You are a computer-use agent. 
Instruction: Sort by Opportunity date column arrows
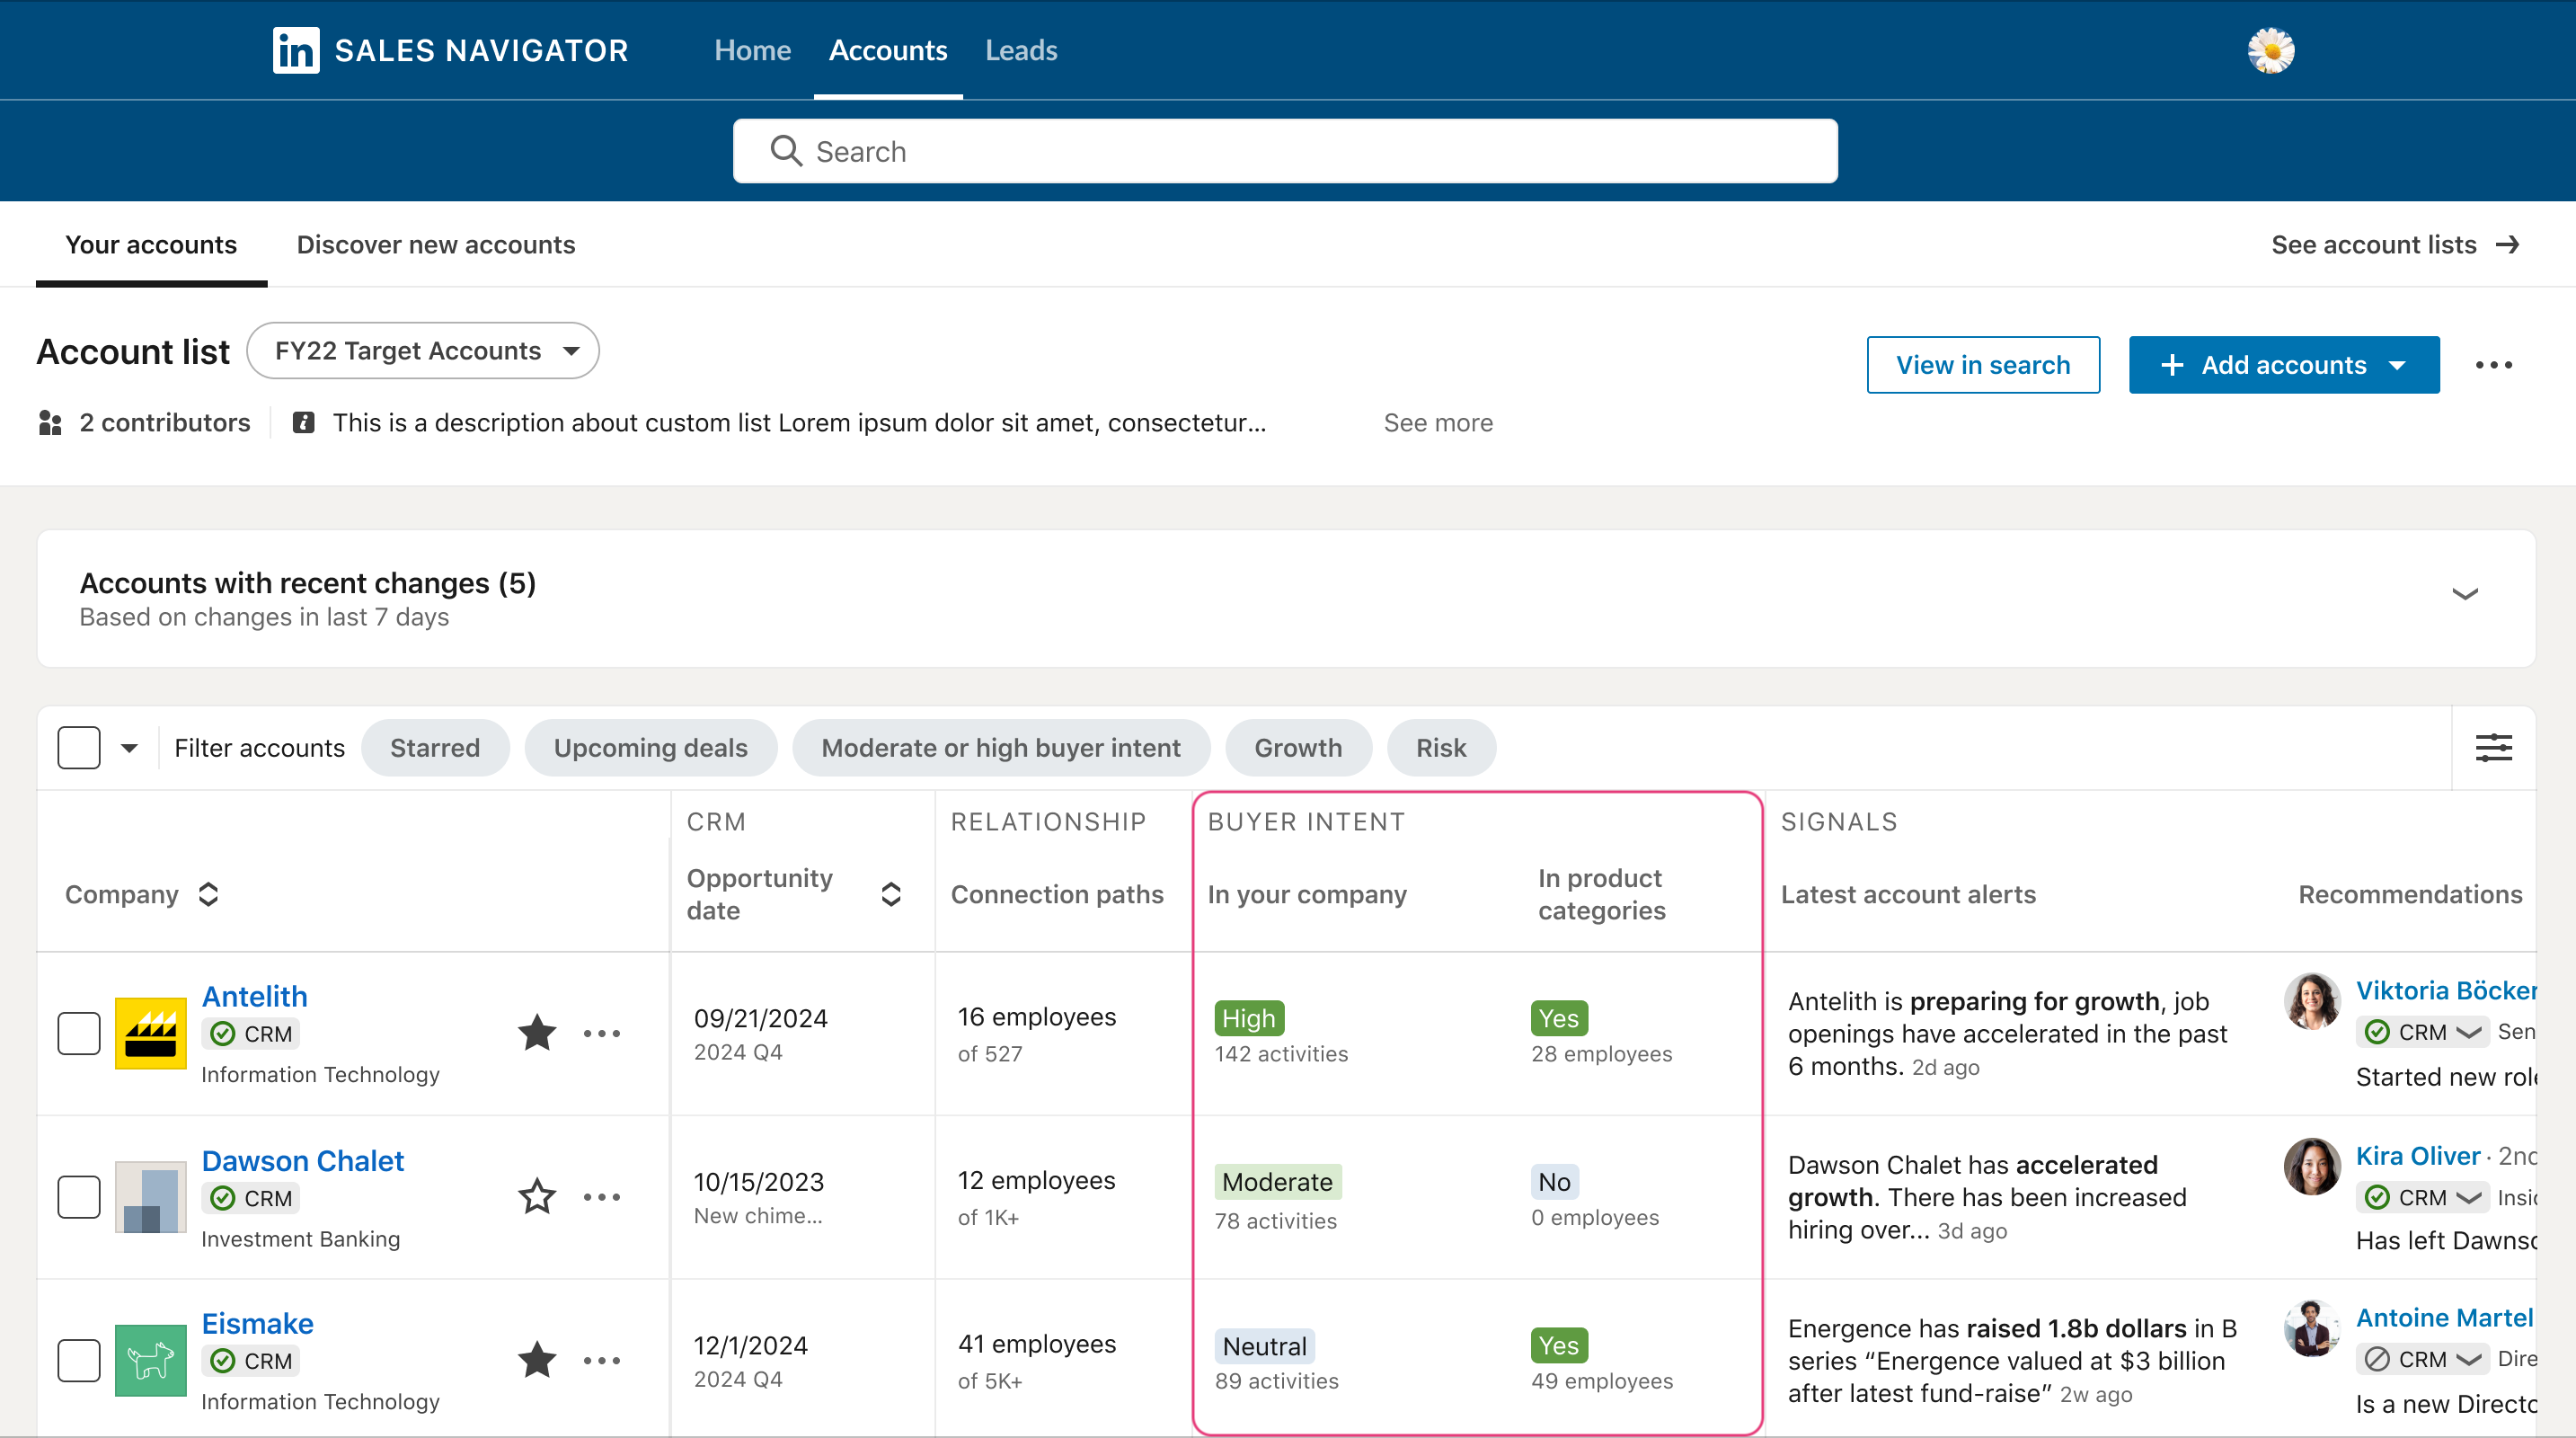tap(891, 894)
